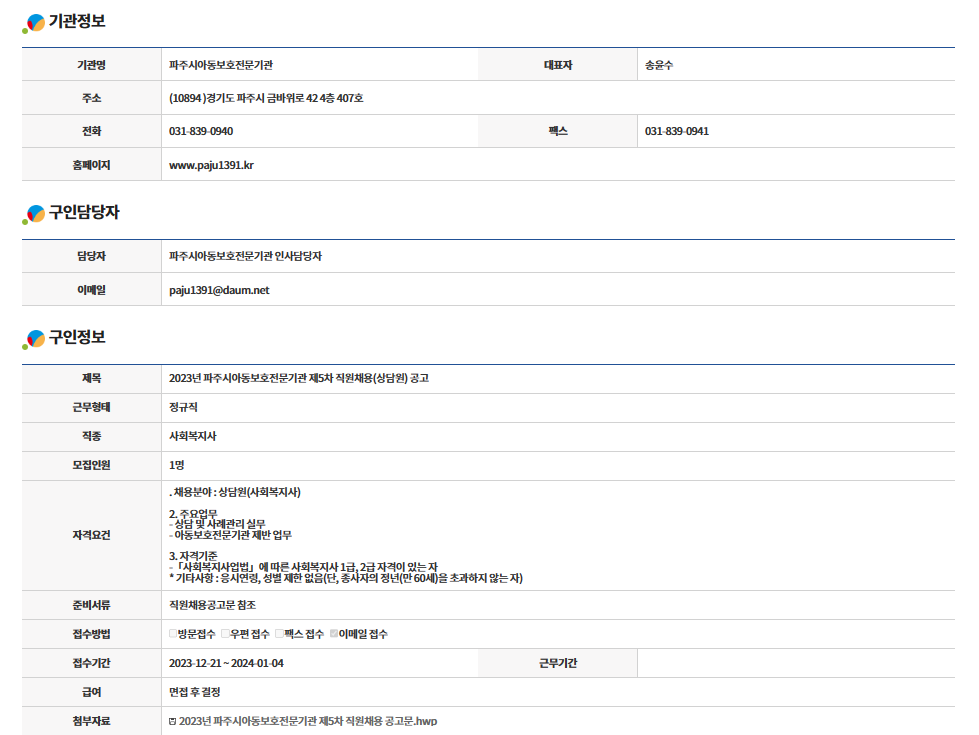Image resolution: width=979 pixels, height=735 pixels.
Task: Click the paju1391@daum.net email address
Action: coord(219,290)
